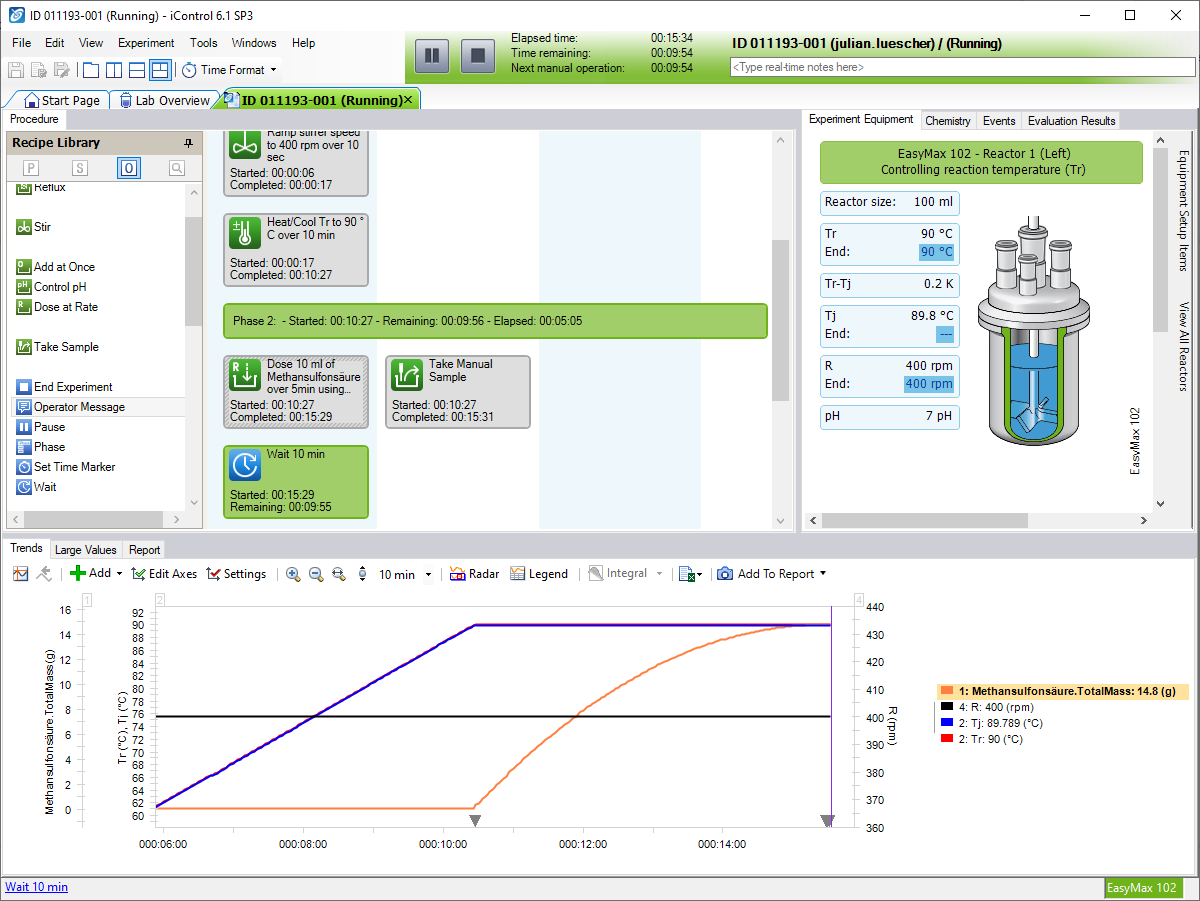Viewport: 1200px width, 901px height.
Task: Pause the running experiment
Action: point(432,55)
